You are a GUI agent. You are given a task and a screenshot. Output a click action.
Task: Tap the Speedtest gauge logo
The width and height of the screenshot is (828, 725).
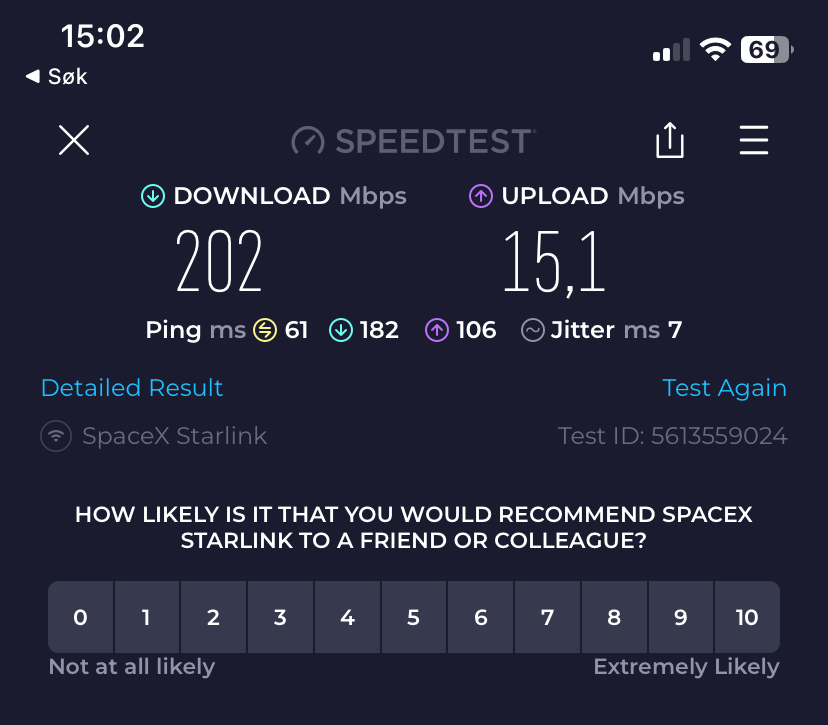tap(308, 141)
